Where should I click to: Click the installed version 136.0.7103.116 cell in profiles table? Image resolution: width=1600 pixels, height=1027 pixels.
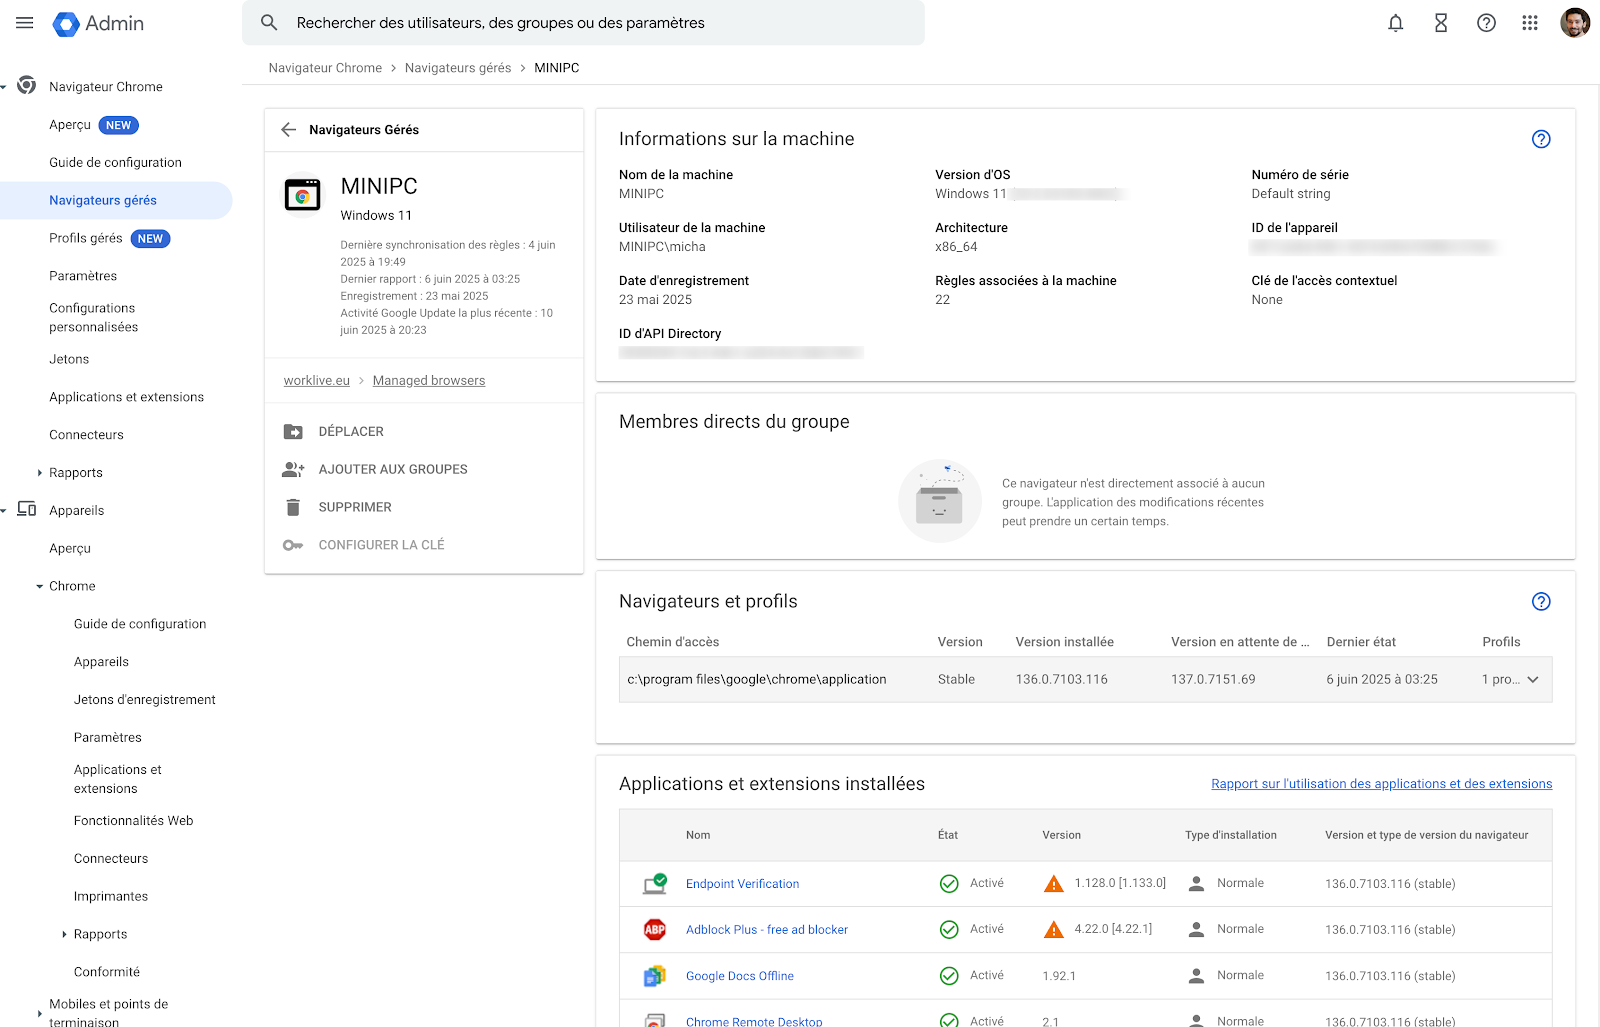[1062, 680]
